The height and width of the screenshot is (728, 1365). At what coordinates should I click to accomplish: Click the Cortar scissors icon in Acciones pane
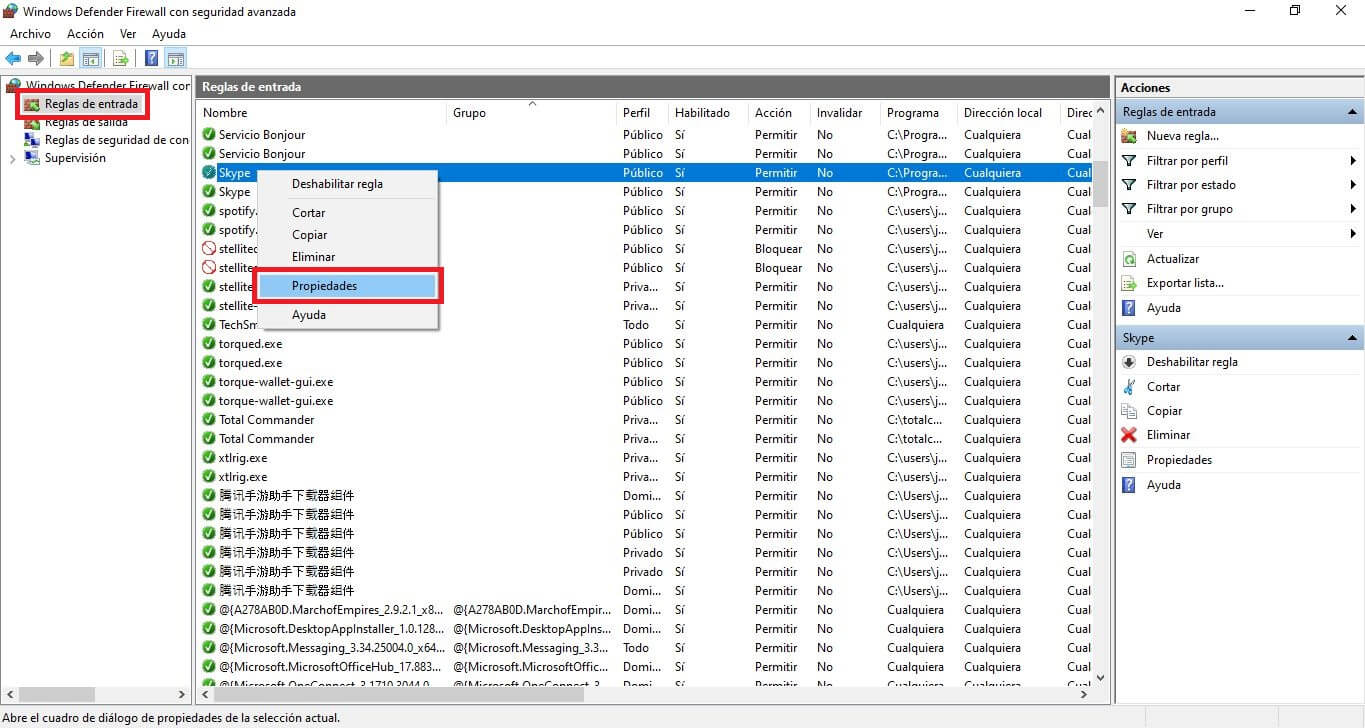click(x=1129, y=387)
